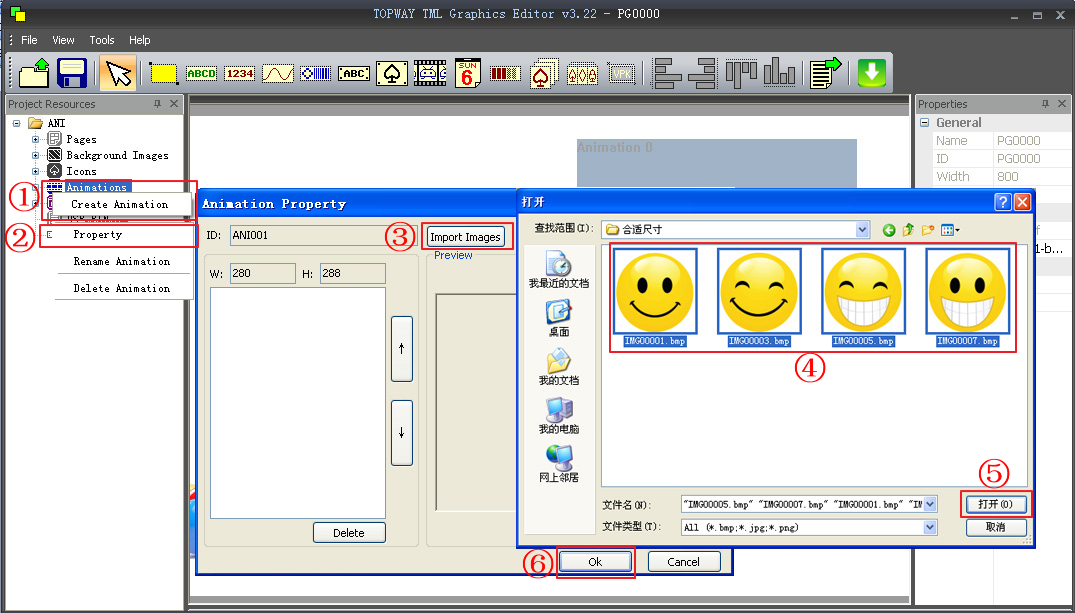The image size is (1075, 613).
Task: Select the SUN 6 calendar tool
Action: (x=468, y=73)
